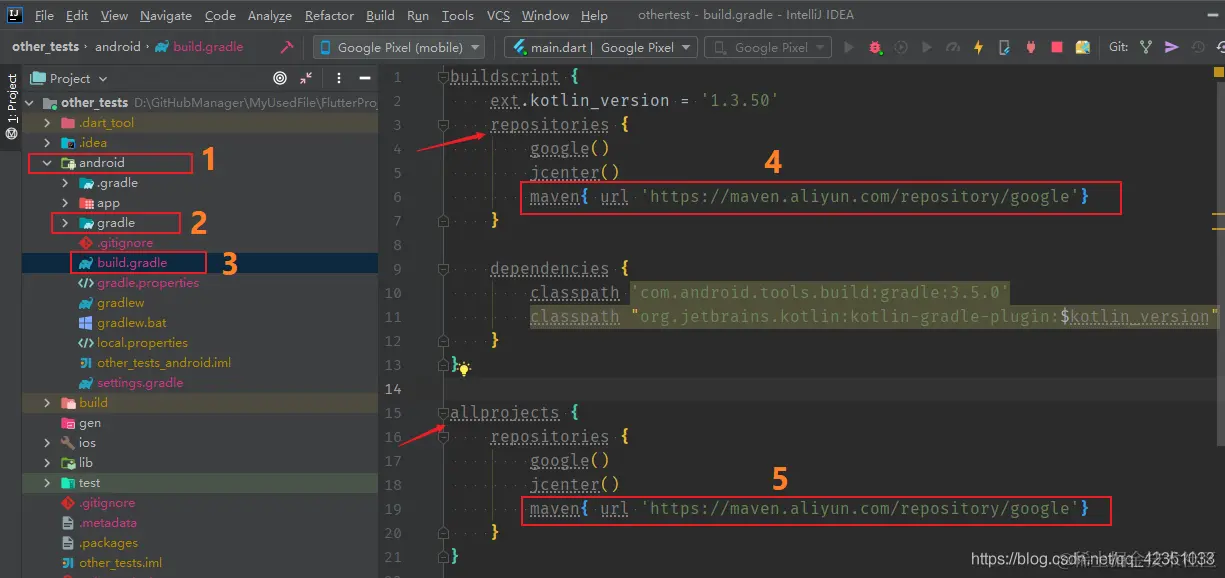Expand the lib folder chevron
The width and height of the screenshot is (1225, 578).
pyautogui.click(x=47, y=463)
